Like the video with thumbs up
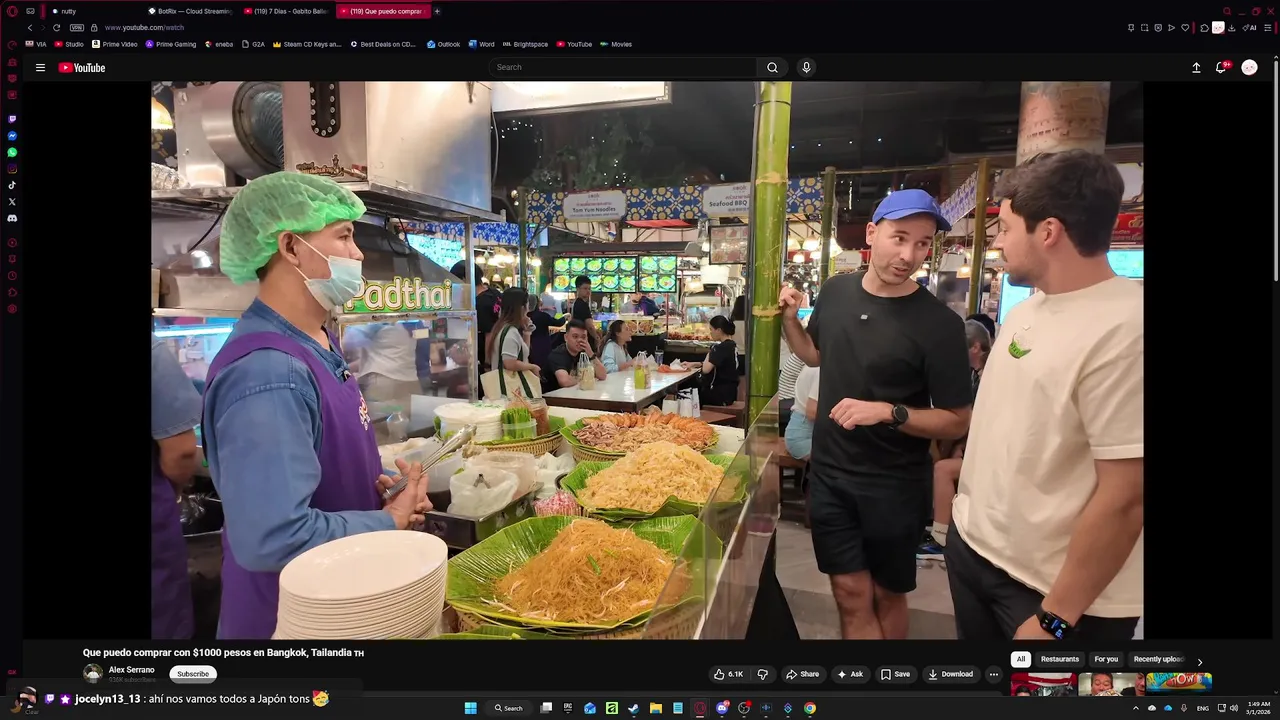The height and width of the screenshot is (720, 1280). tap(728, 674)
